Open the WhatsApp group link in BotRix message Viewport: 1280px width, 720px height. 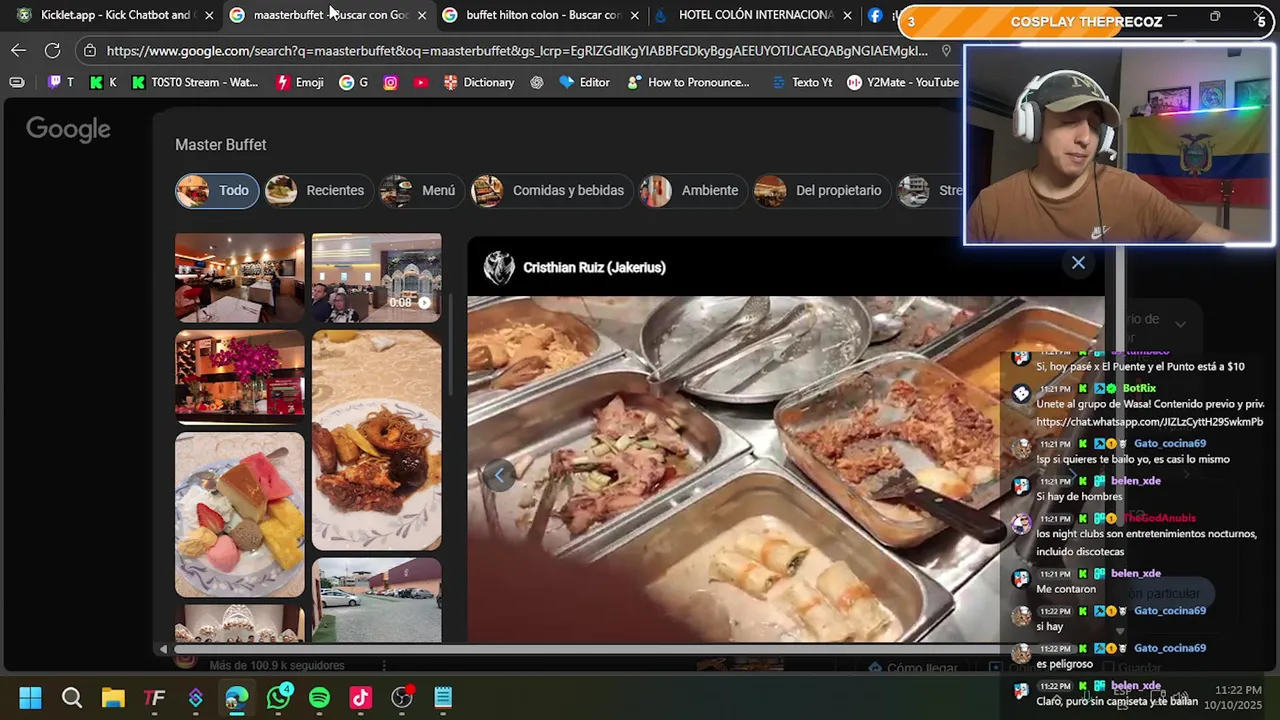point(1149,422)
